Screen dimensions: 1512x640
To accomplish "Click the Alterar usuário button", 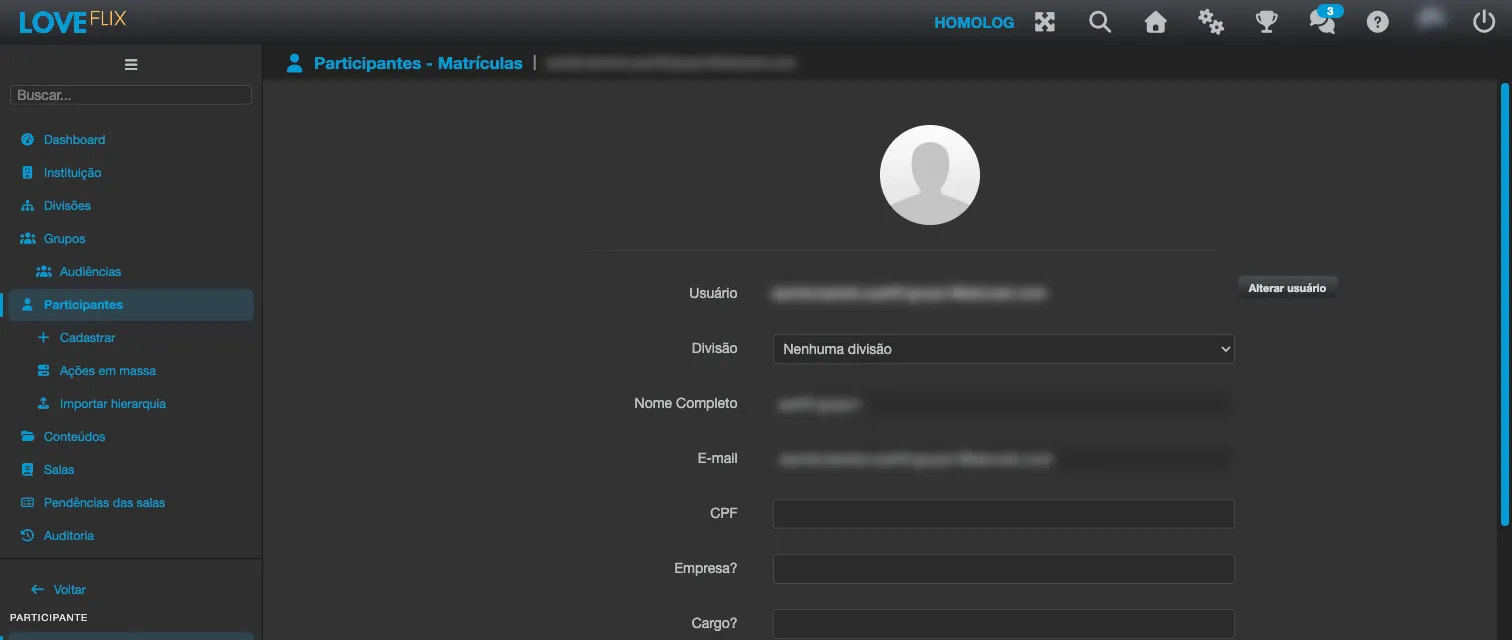I will 1287,288.
